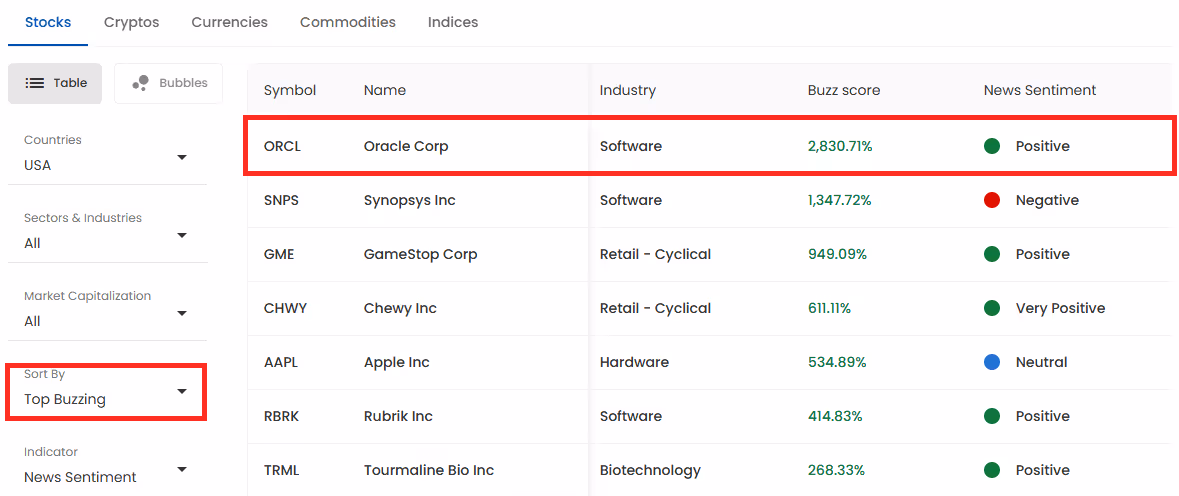Click GameStop Corp name
Image resolution: width=1179 pixels, height=496 pixels.
[420, 255]
